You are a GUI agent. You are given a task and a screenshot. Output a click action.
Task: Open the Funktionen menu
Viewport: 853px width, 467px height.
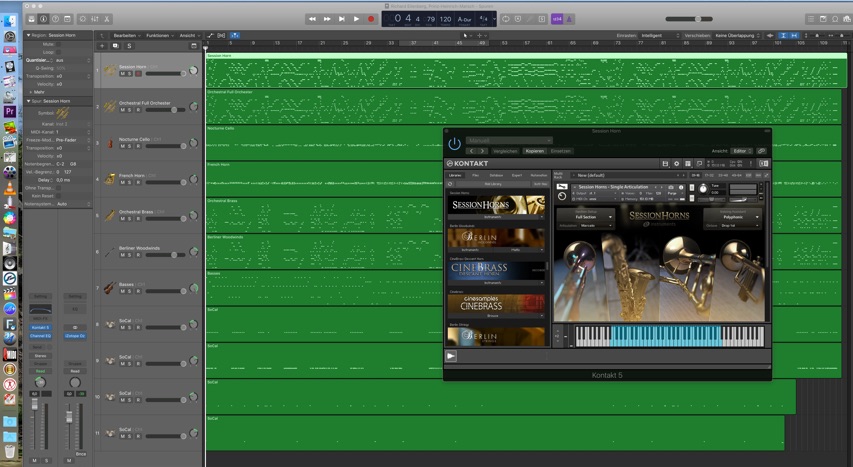click(159, 35)
